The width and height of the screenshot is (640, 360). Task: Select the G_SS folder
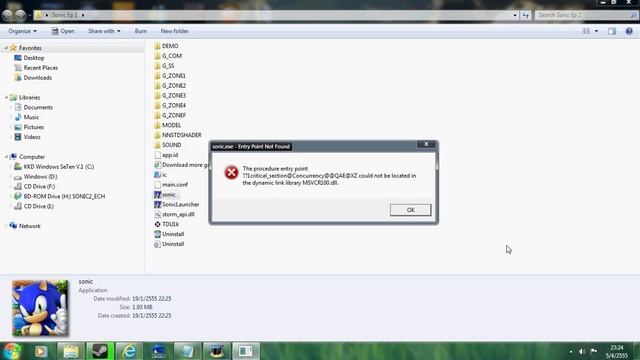(x=168, y=66)
